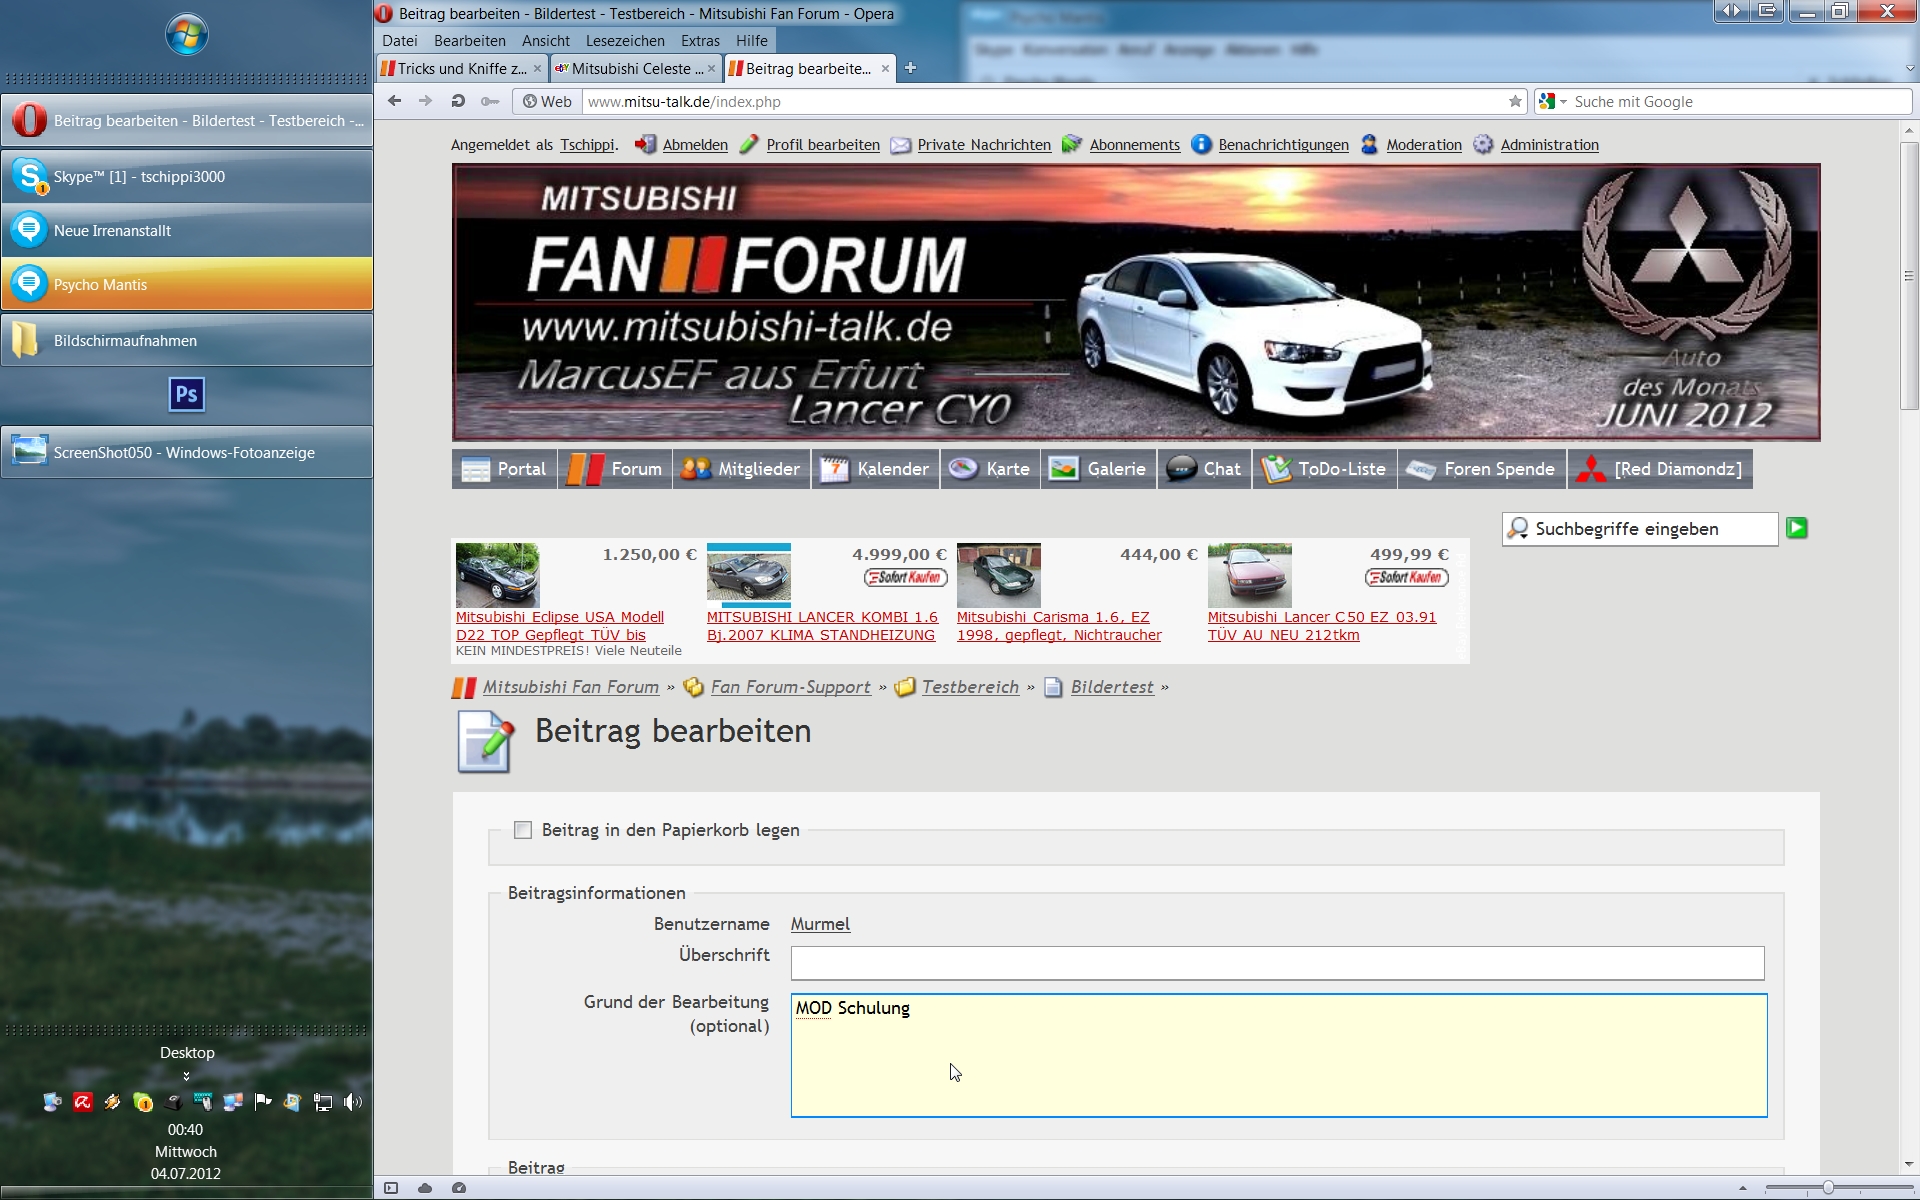Open the Datei menu
The height and width of the screenshot is (1200, 1920).
coord(400,41)
